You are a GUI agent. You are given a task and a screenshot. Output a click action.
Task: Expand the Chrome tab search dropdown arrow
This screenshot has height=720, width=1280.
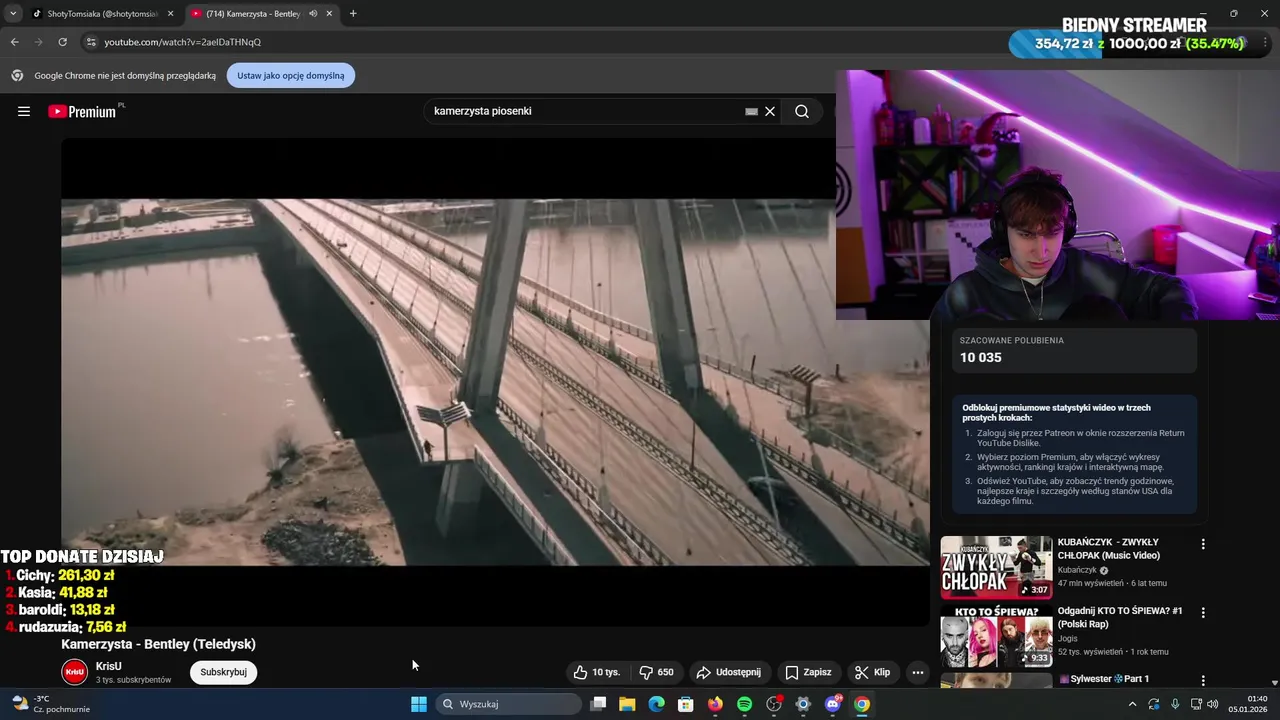click(x=13, y=14)
